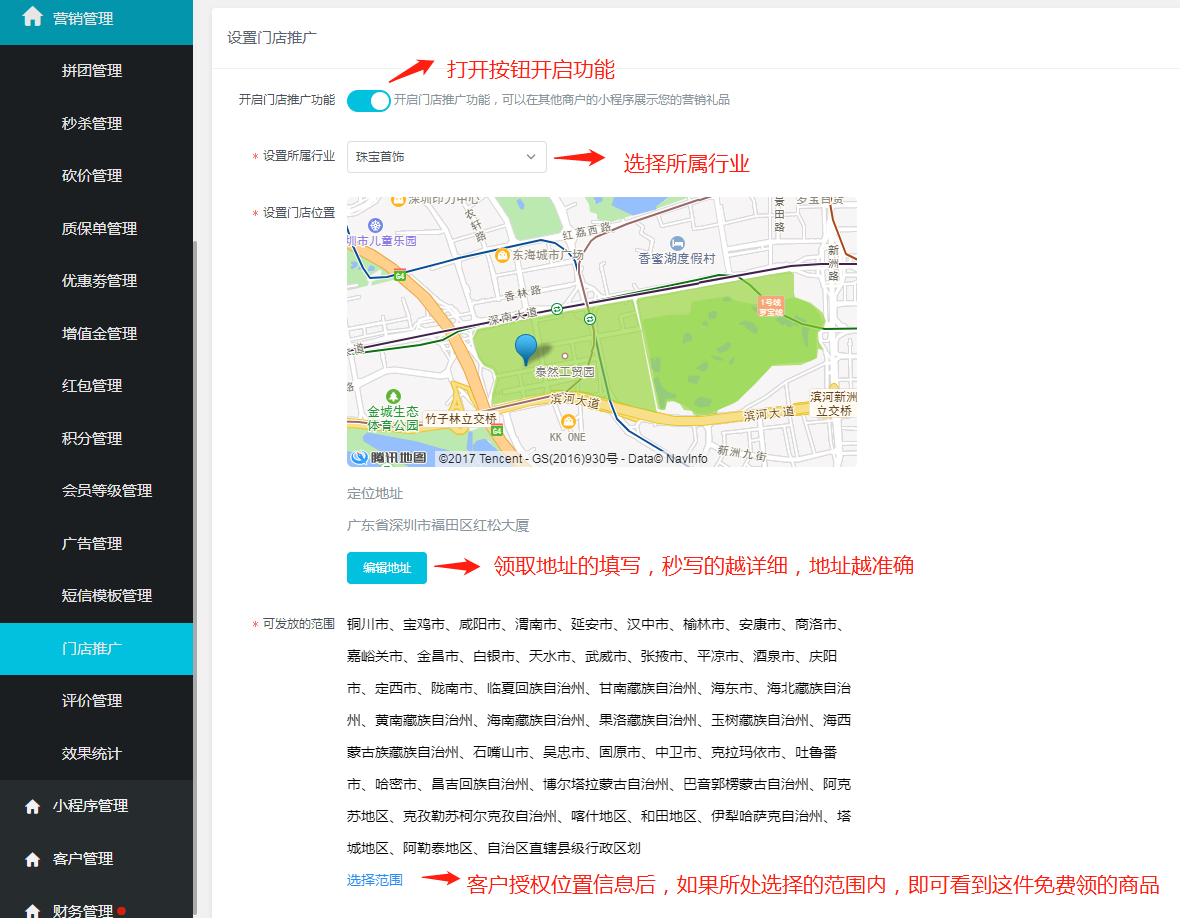Click the chevron arrow in 珠宝首饰 select box
The width and height of the screenshot is (1180, 918).
(x=530, y=157)
